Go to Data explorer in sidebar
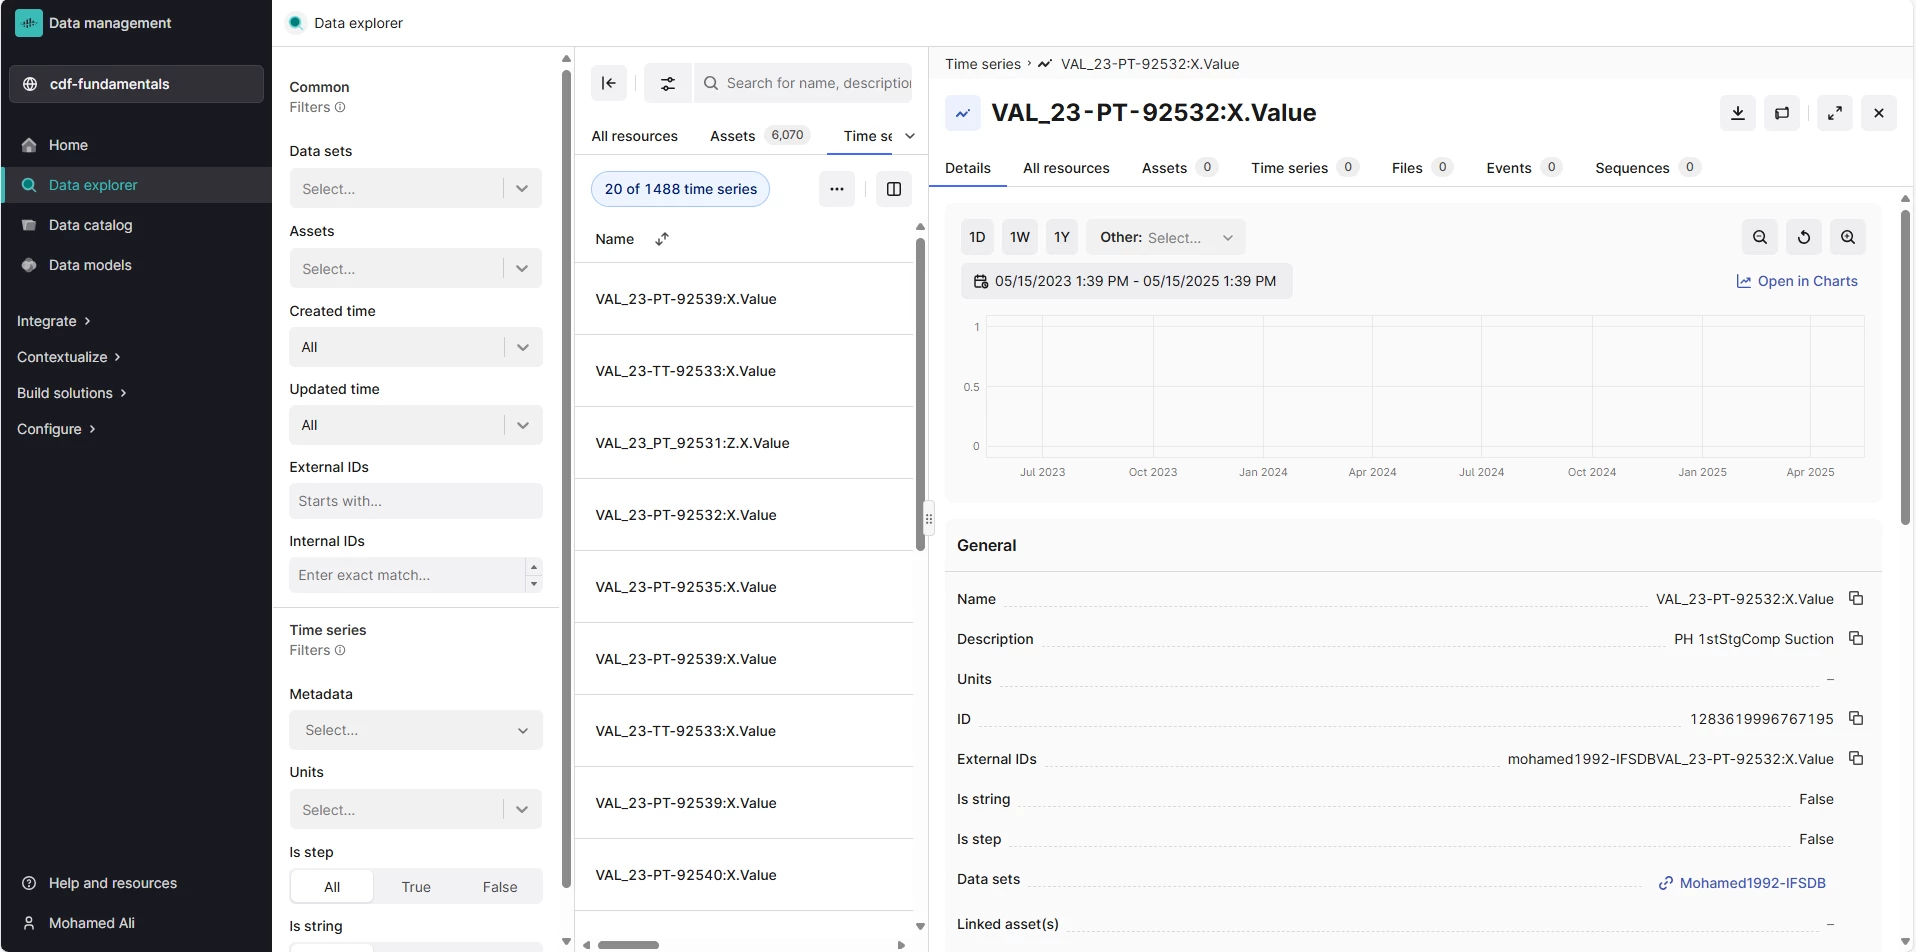 click(136, 185)
